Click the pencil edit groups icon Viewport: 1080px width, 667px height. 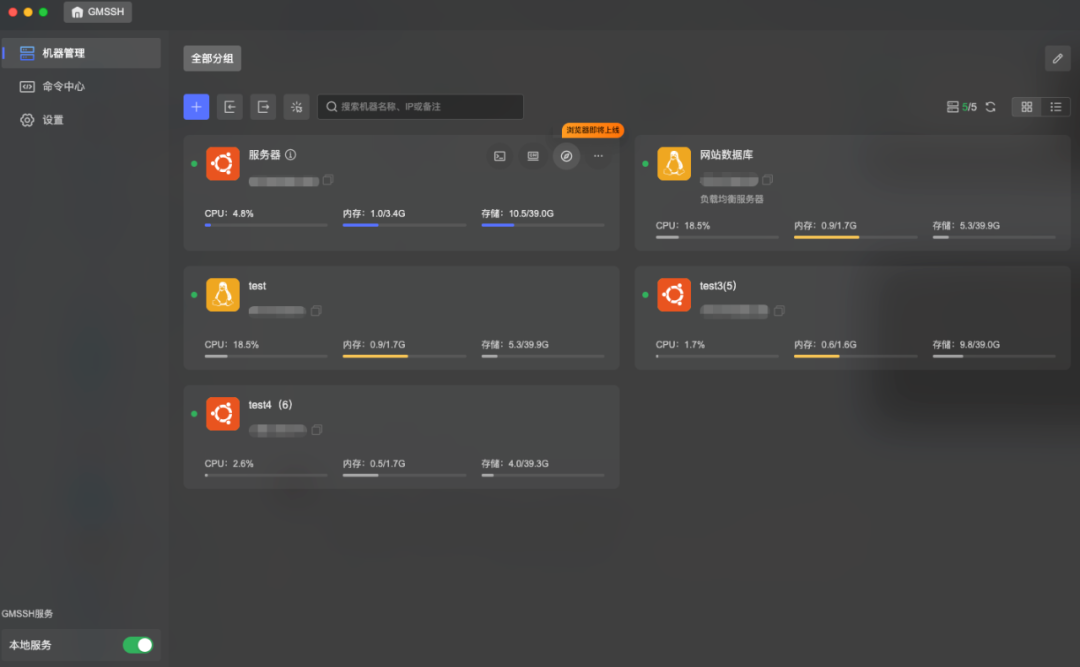pos(1057,59)
